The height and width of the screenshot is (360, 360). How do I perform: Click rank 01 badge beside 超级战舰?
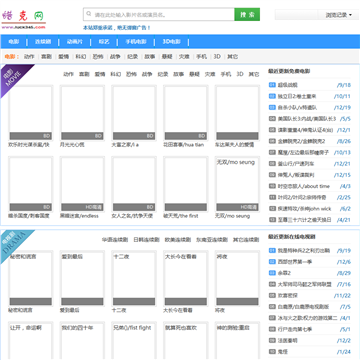272,85
